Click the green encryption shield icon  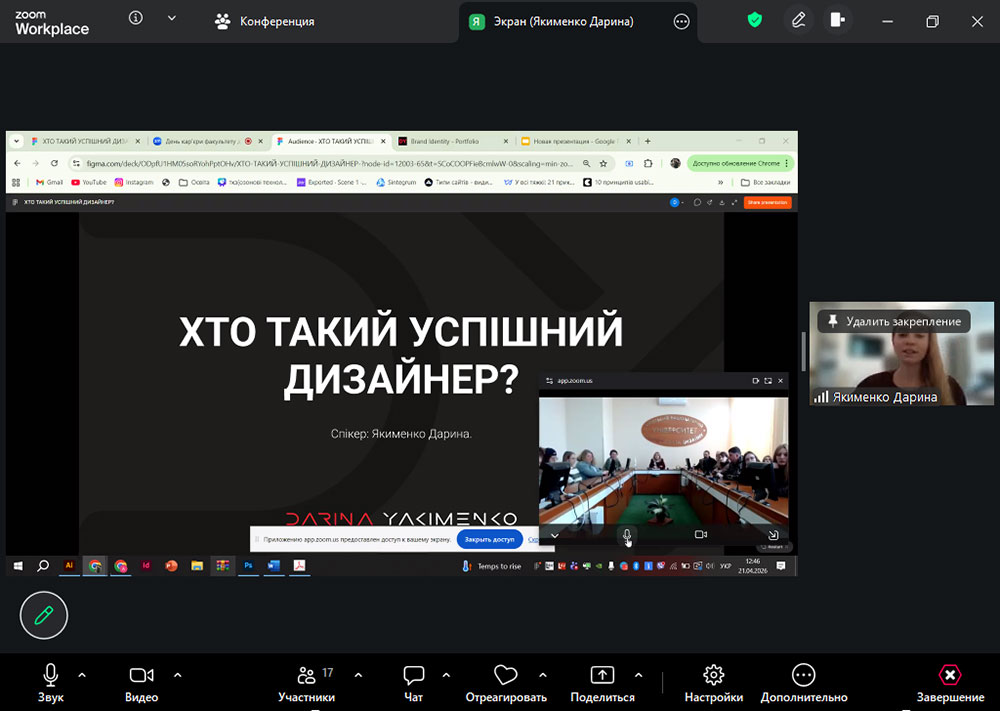755,20
